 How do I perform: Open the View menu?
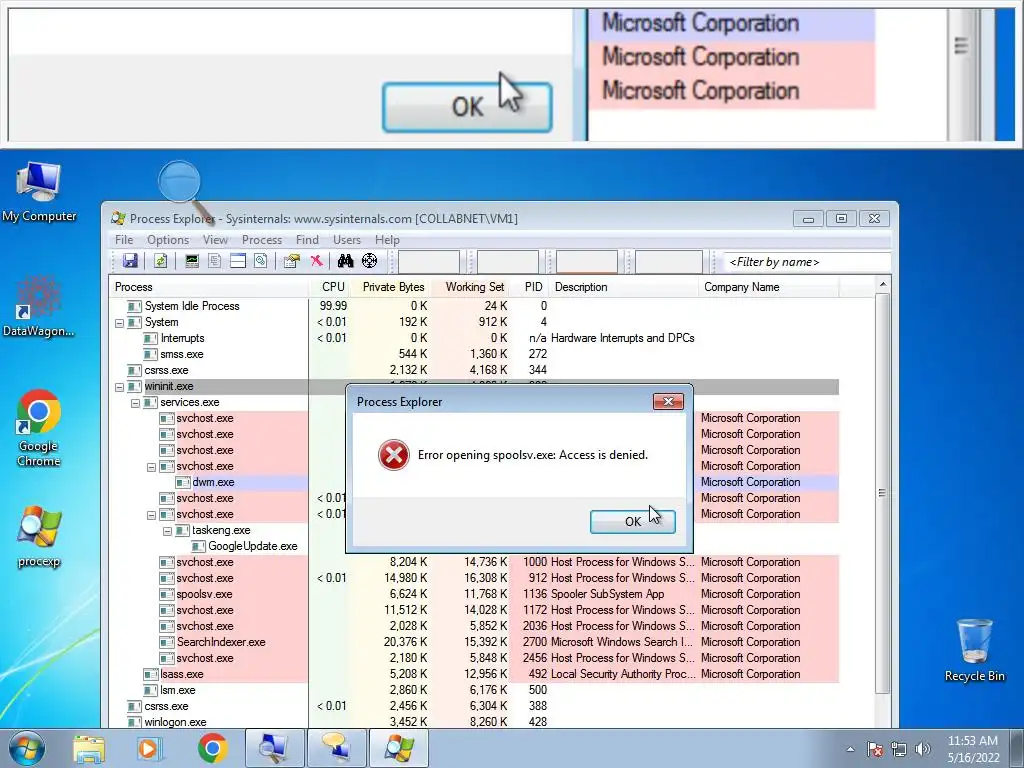point(215,240)
